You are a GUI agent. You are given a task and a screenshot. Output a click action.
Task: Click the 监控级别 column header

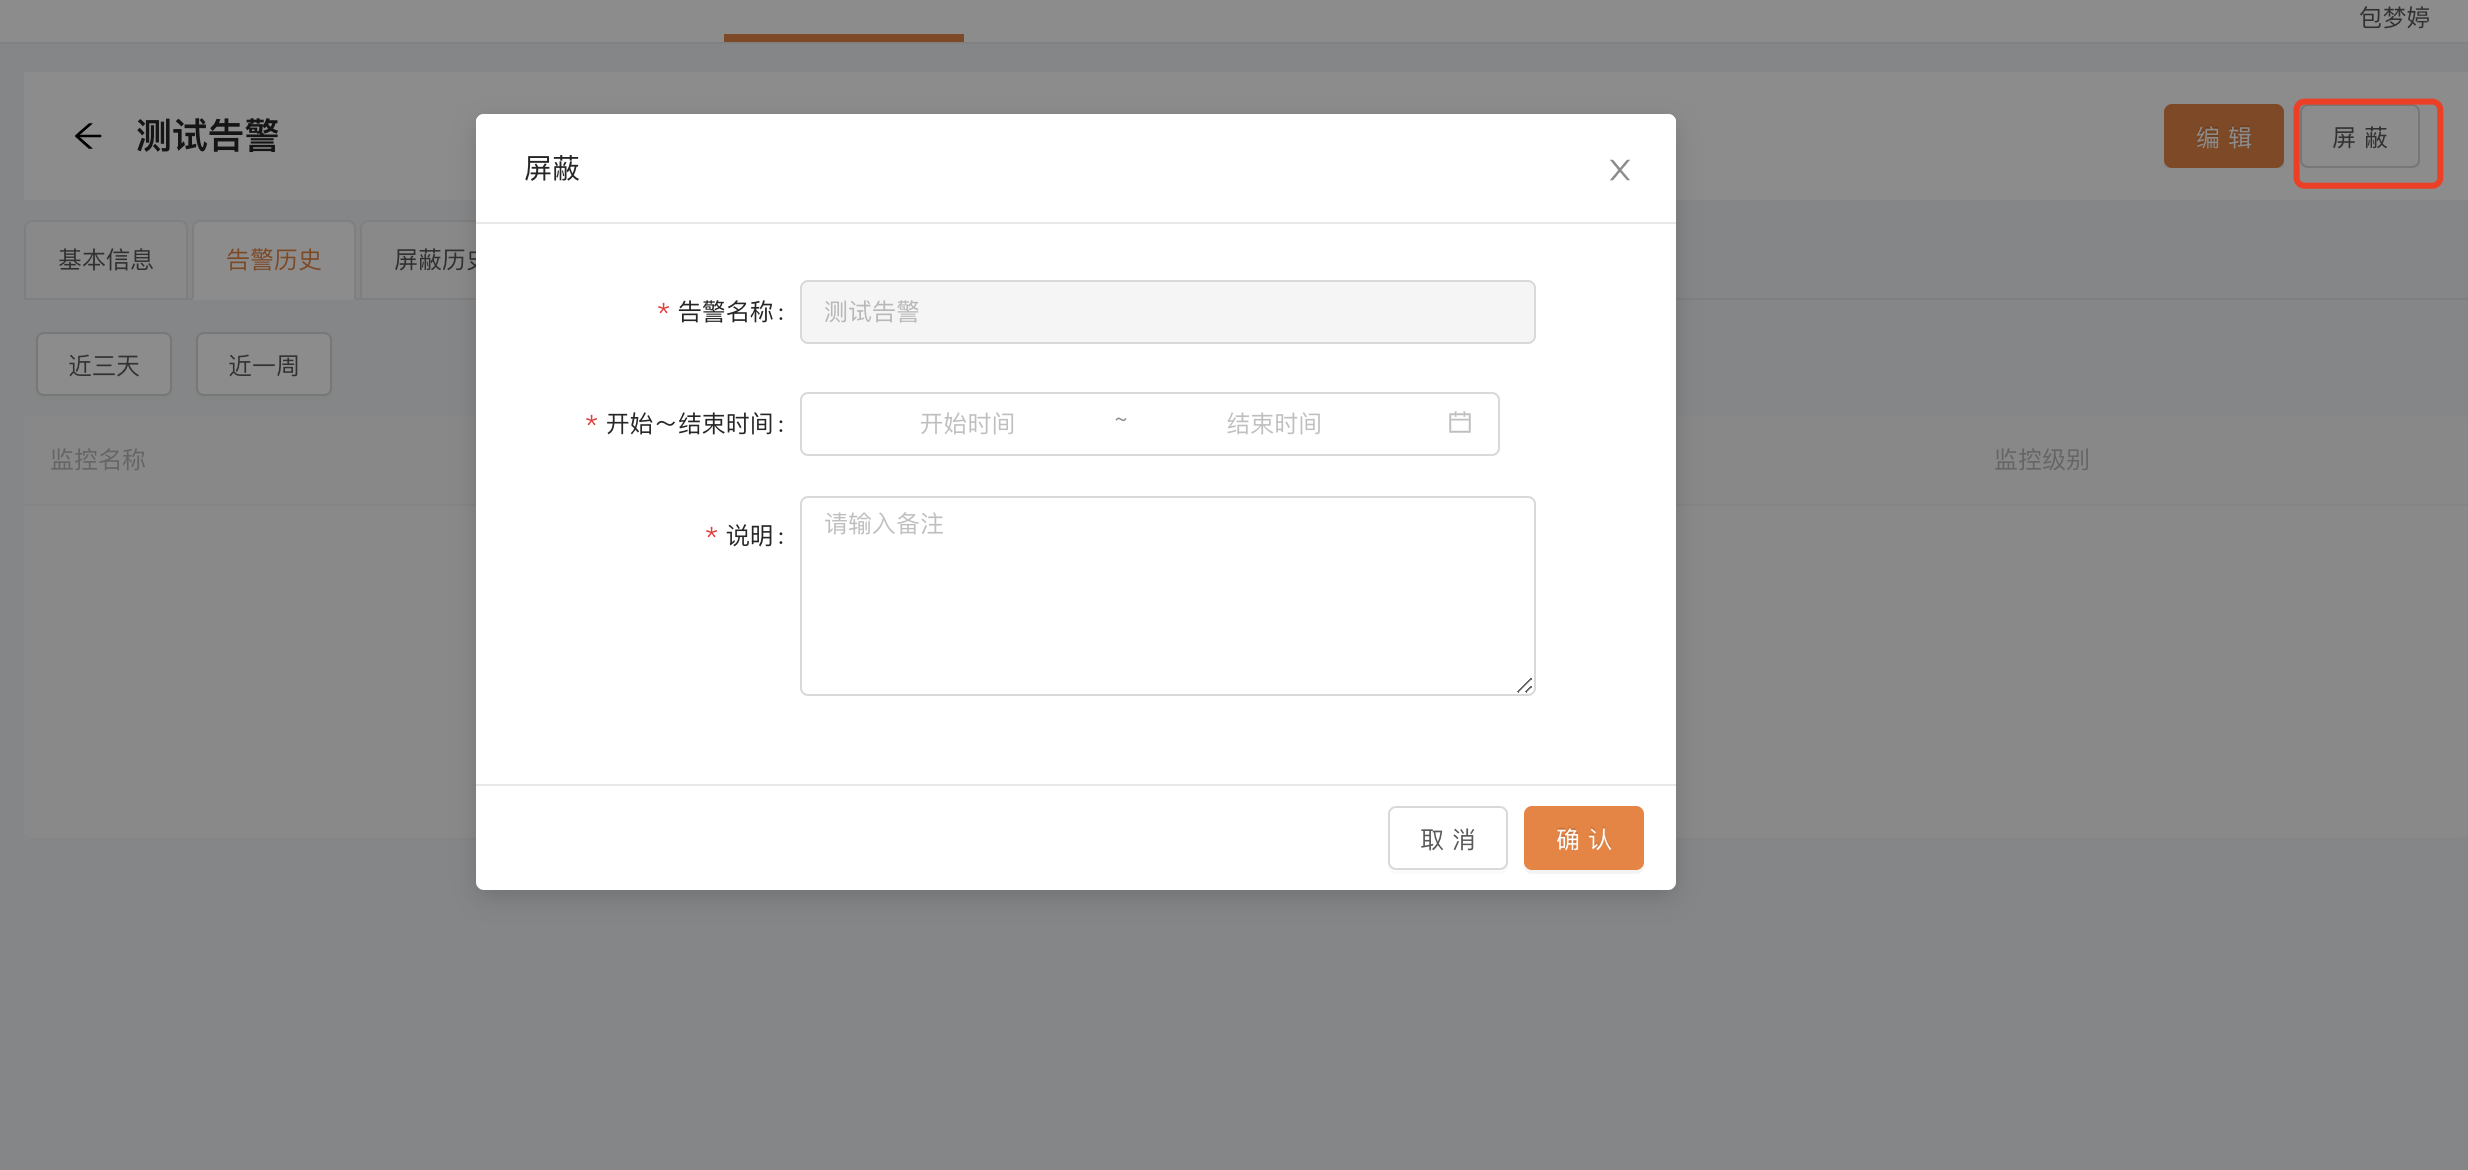[2041, 460]
